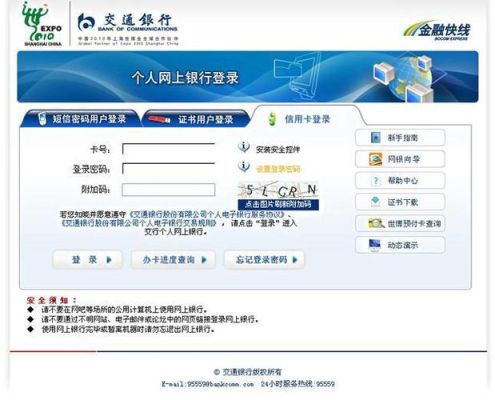Click the 登录密码 input field
The height and width of the screenshot is (400, 495).
(168, 169)
